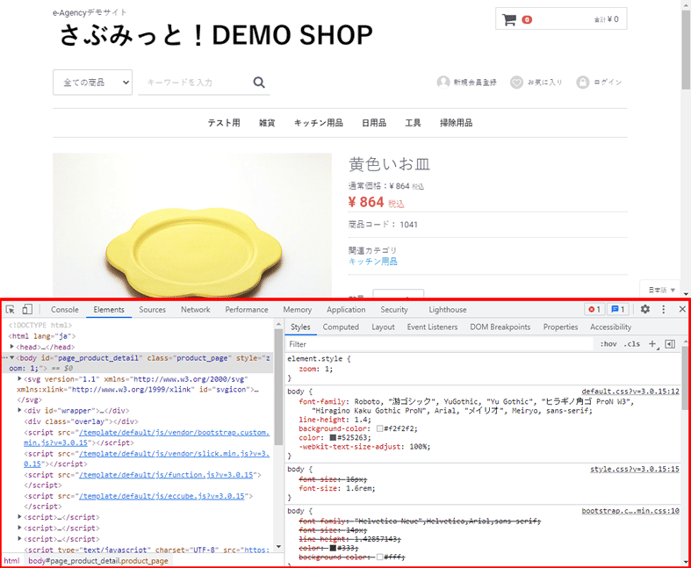Click the new member registration icon

(443, 82)
